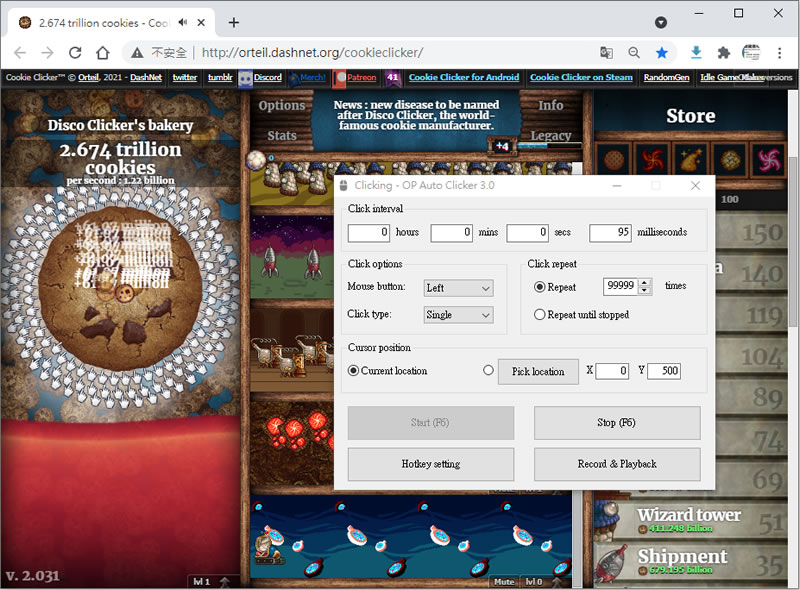Bookmark this page with the star
This screenshot has width=800, height=590.
coord(662,53)
